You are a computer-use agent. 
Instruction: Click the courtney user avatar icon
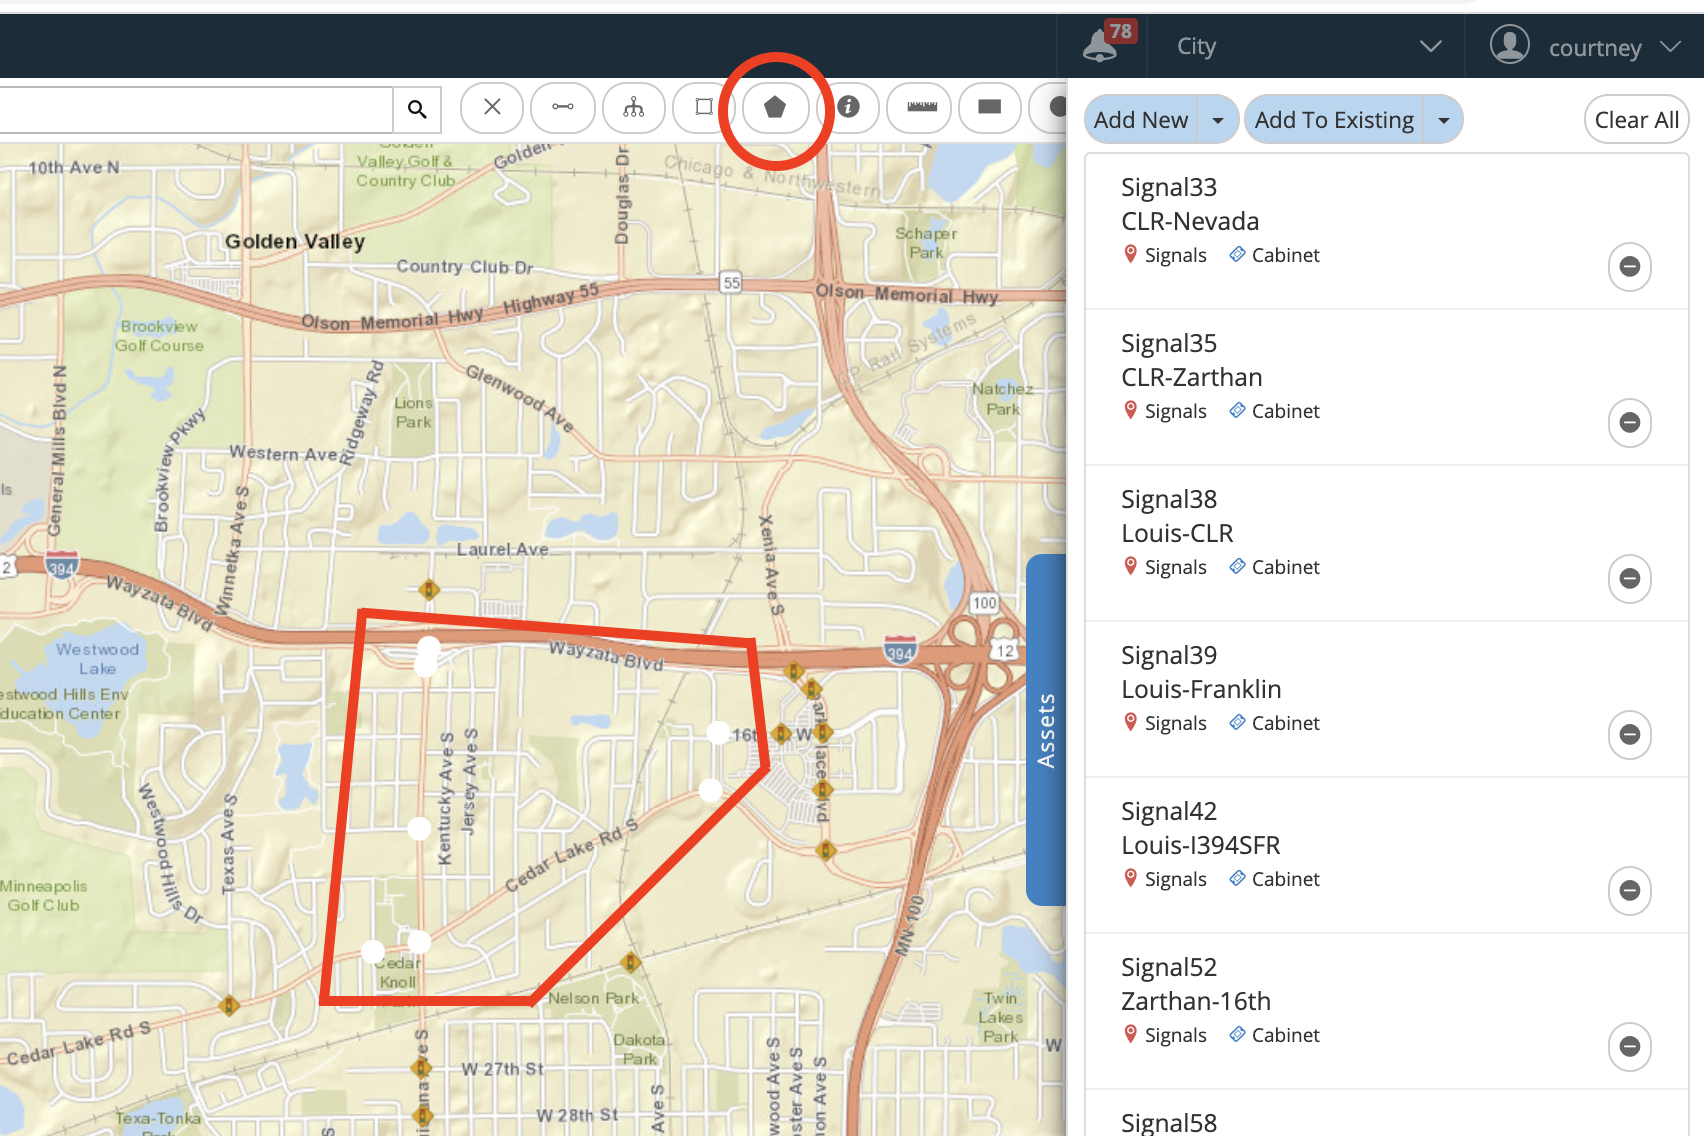(1510, 45)
